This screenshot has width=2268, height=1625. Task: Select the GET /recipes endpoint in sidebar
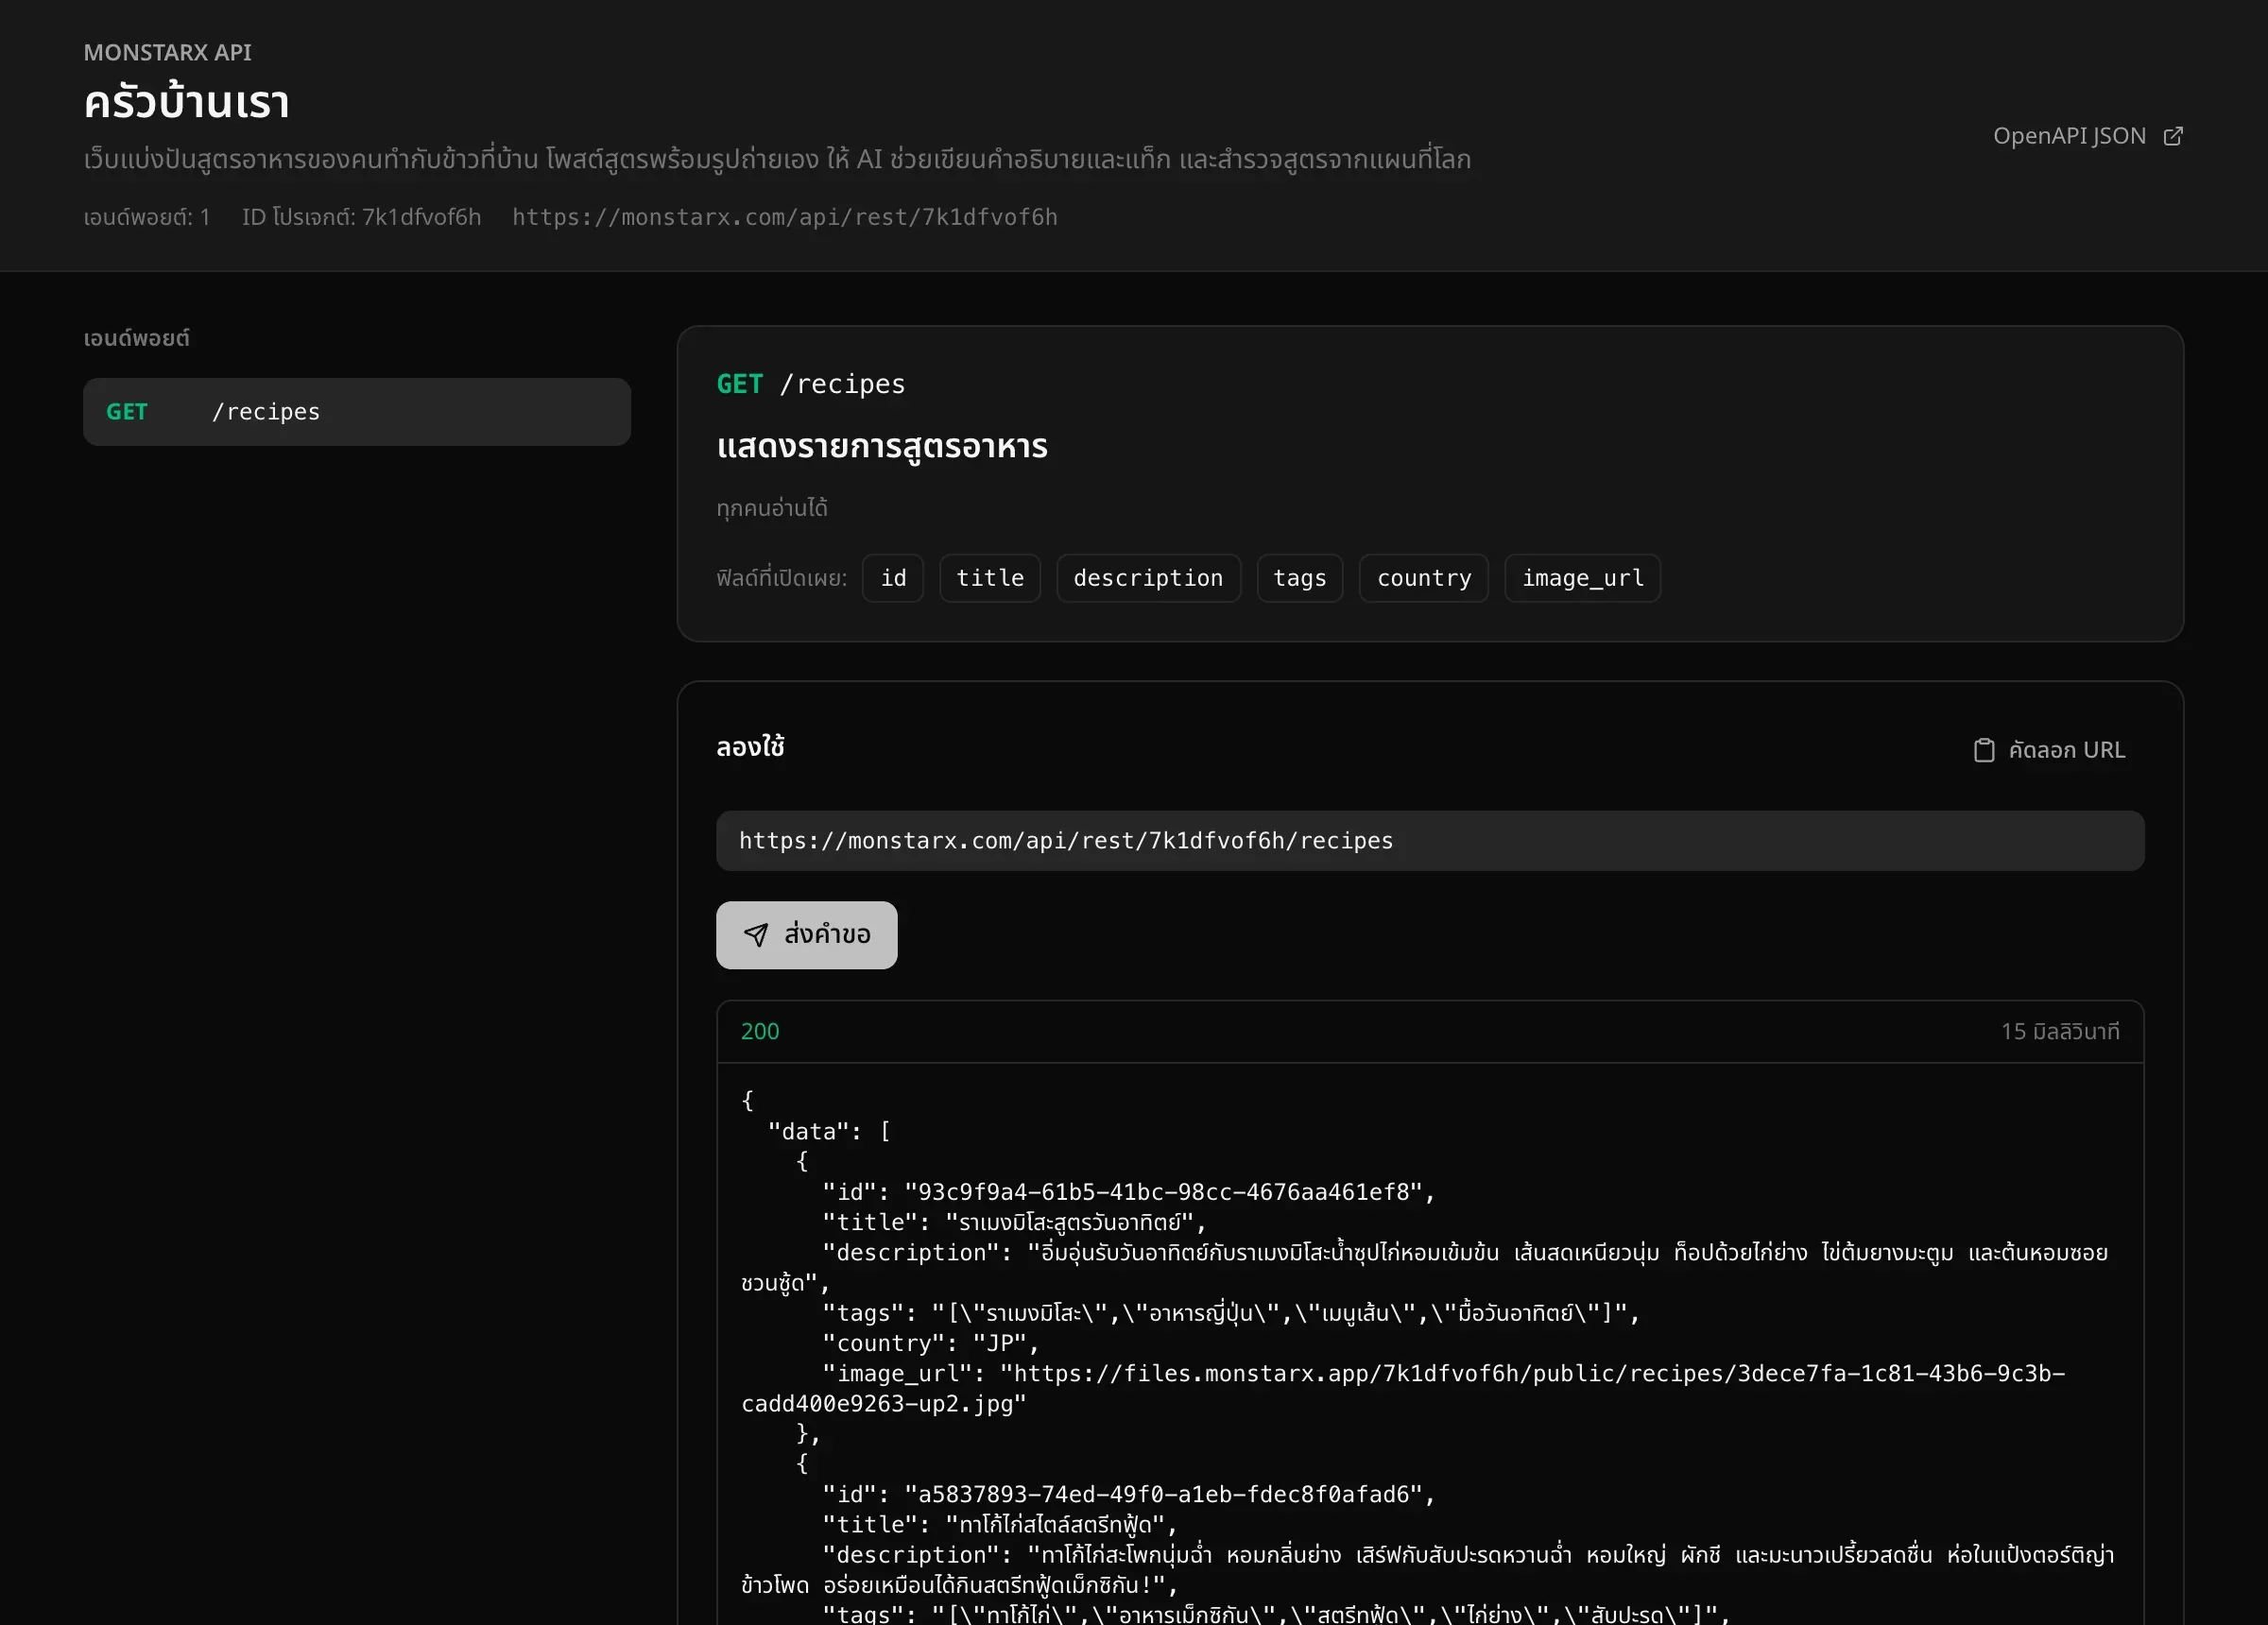coord(357,412)
